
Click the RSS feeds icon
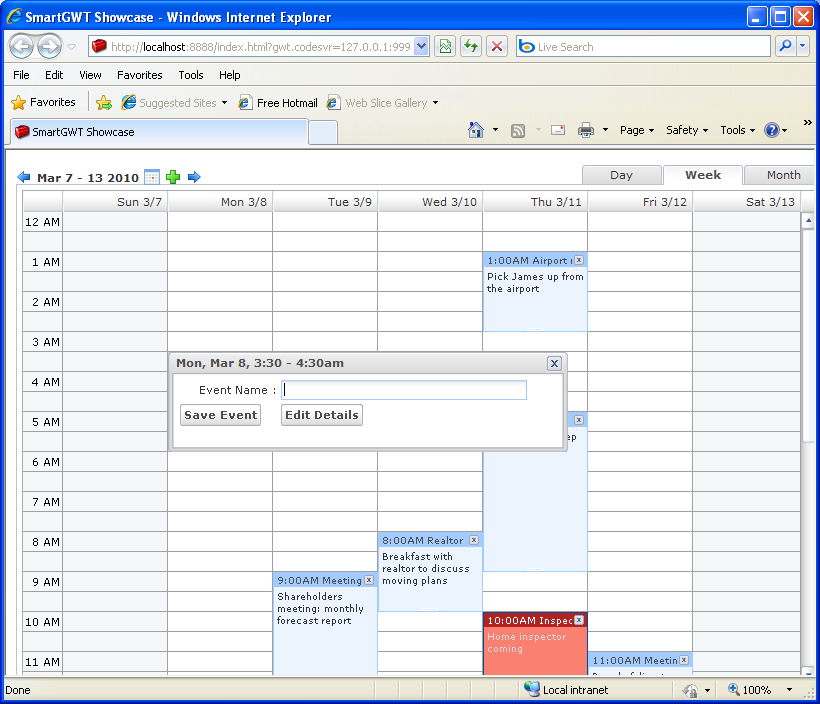click(518, 130)
